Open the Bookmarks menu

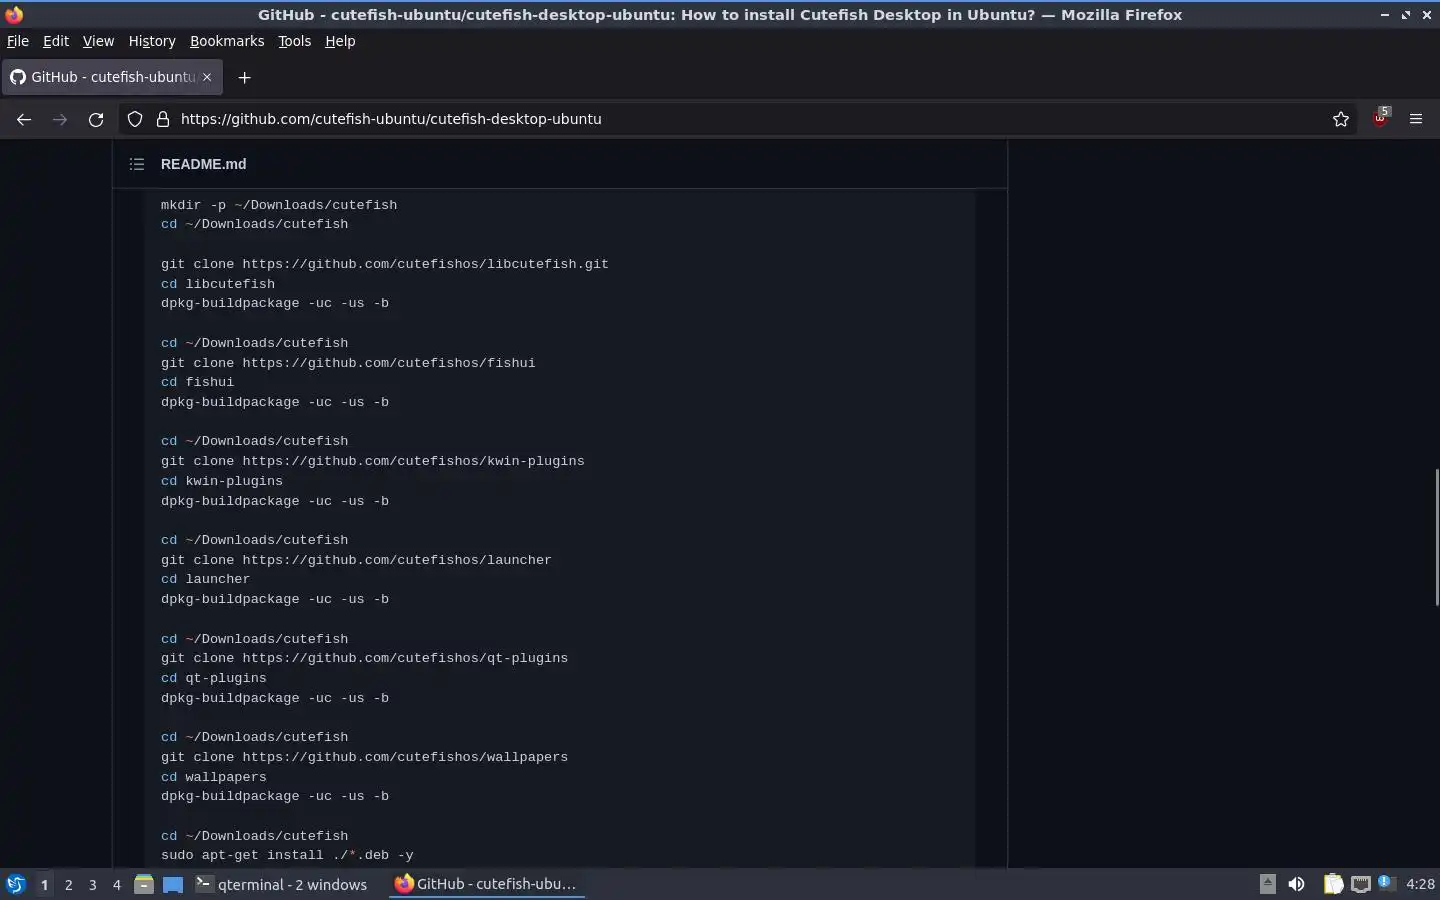coord(227,41)
